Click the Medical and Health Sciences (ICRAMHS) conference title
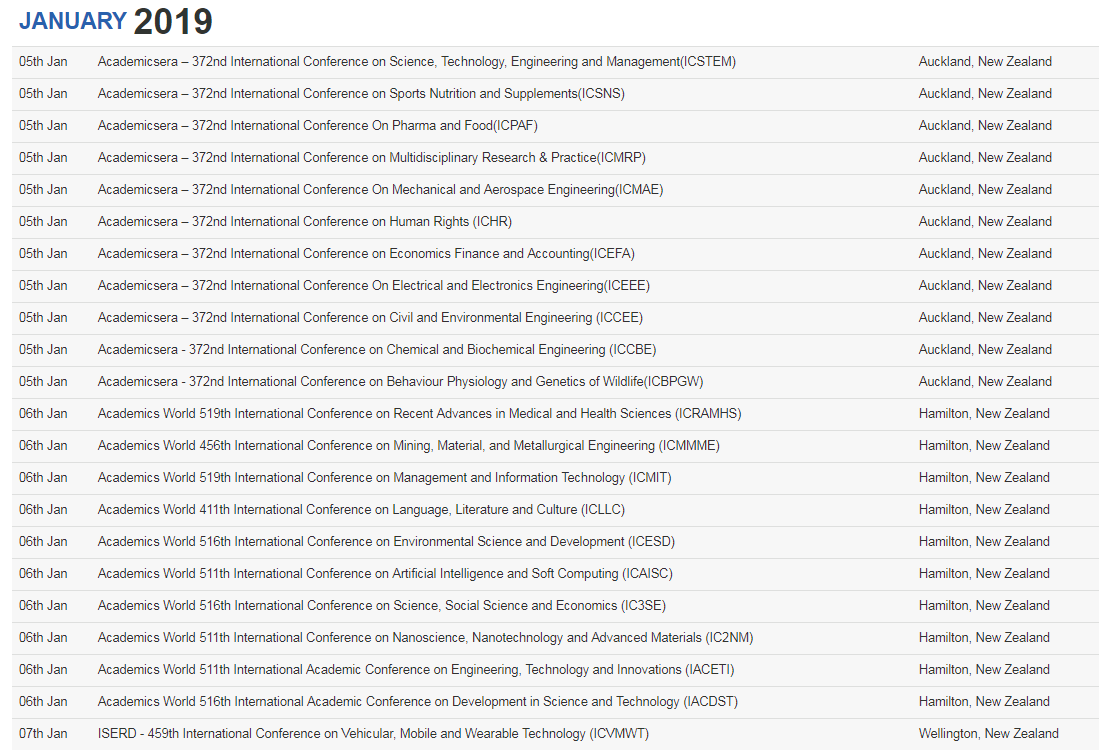This screenshot has width=1110, height=750. (x=420, y=414)
